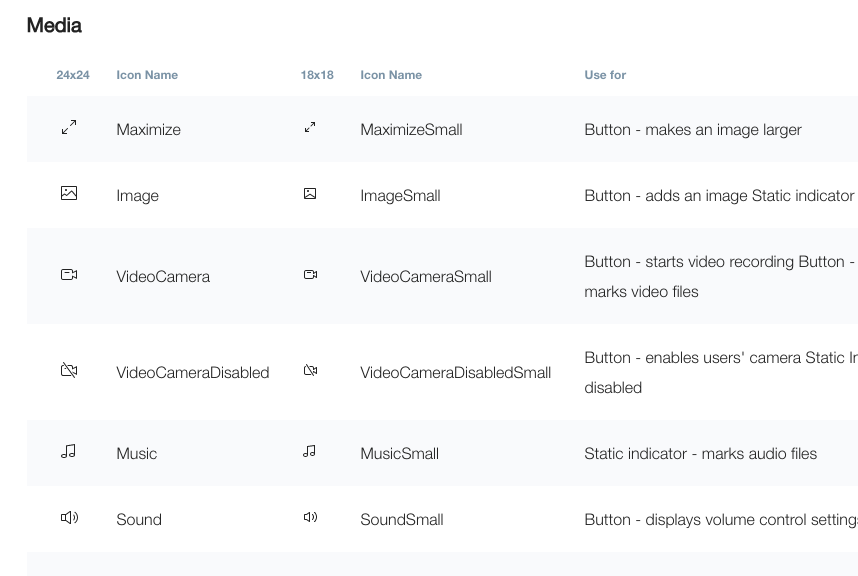
Task: Click the Media section heading
Action: coord(54,26)
